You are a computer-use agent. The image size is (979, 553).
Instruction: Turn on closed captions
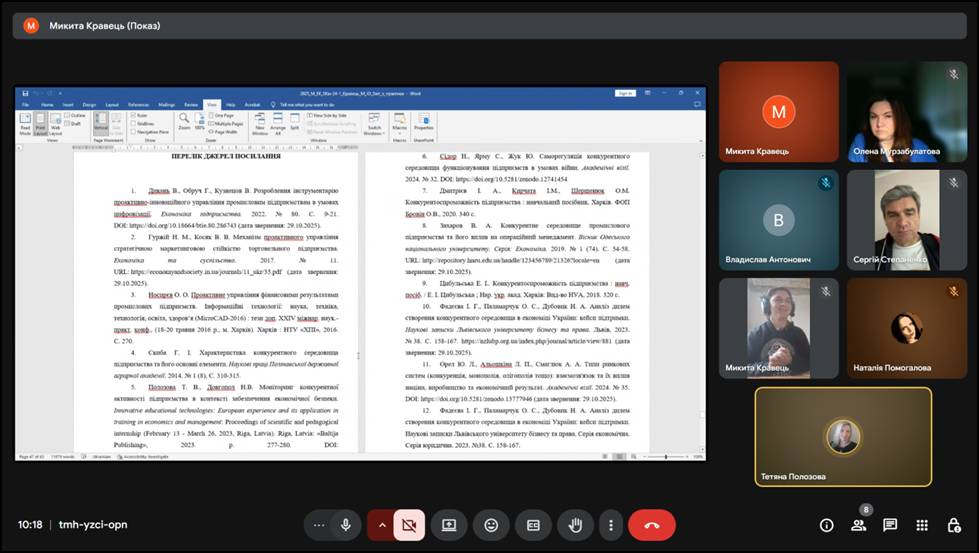(533, 525)
